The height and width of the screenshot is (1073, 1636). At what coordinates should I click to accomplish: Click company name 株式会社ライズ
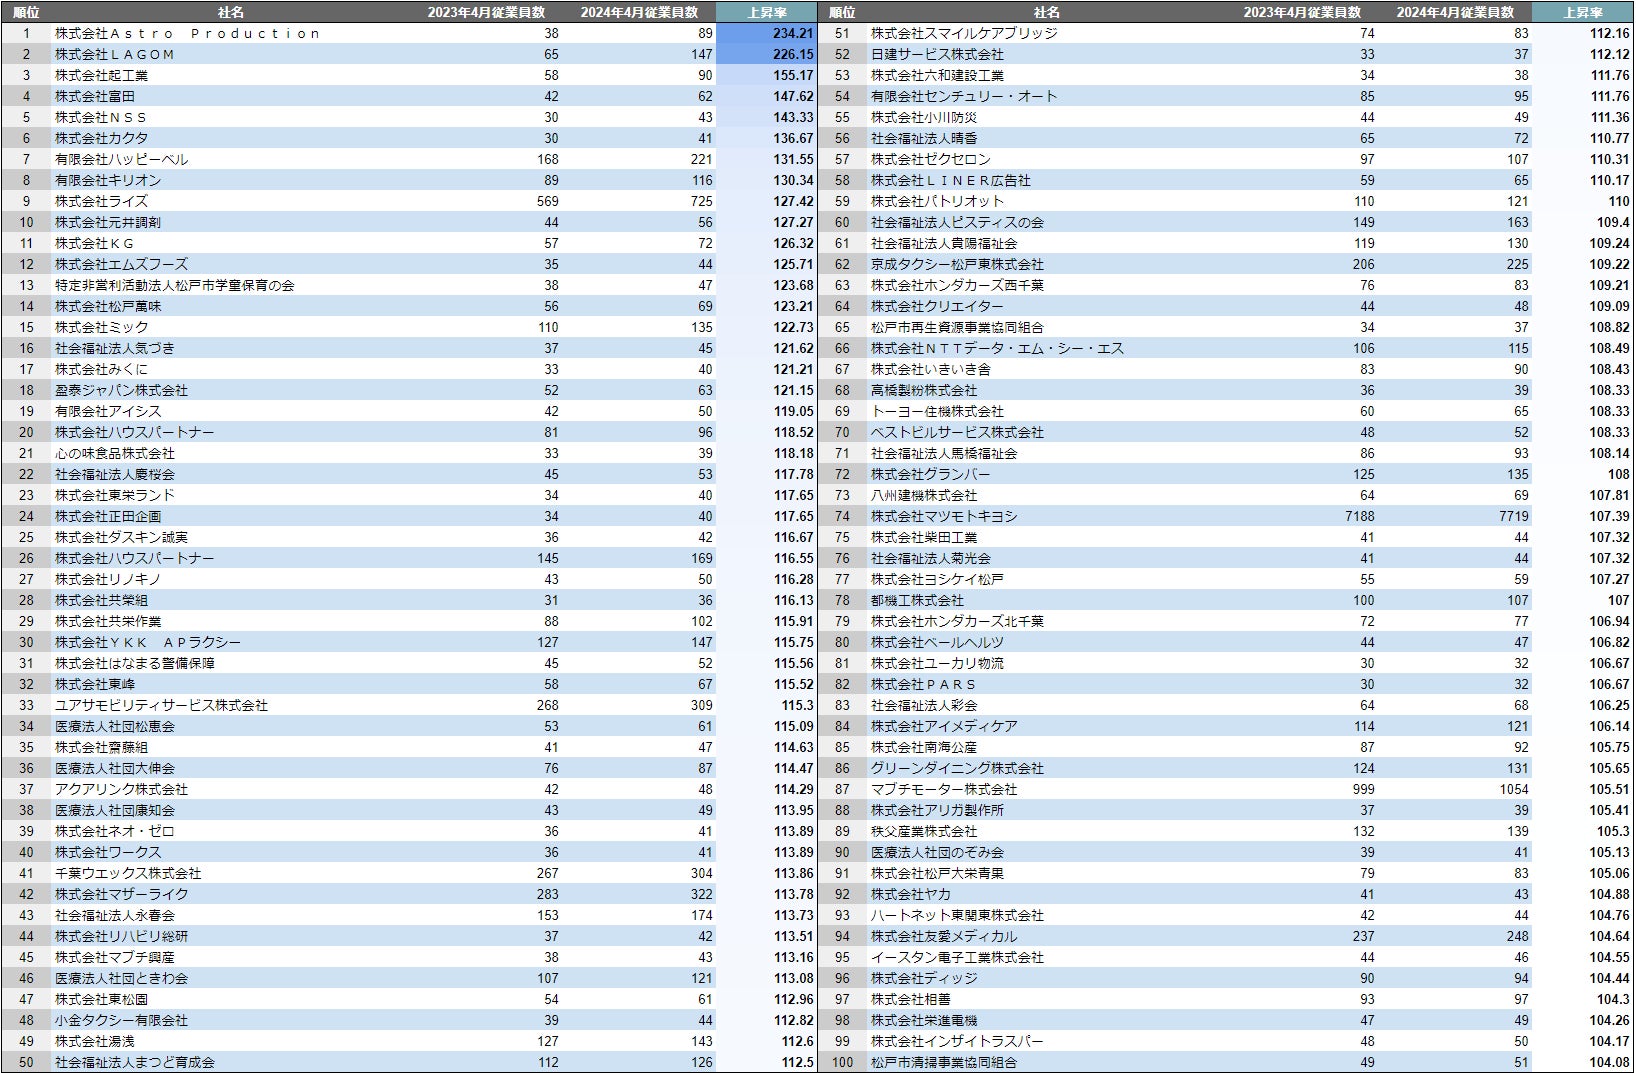point(101,201)
